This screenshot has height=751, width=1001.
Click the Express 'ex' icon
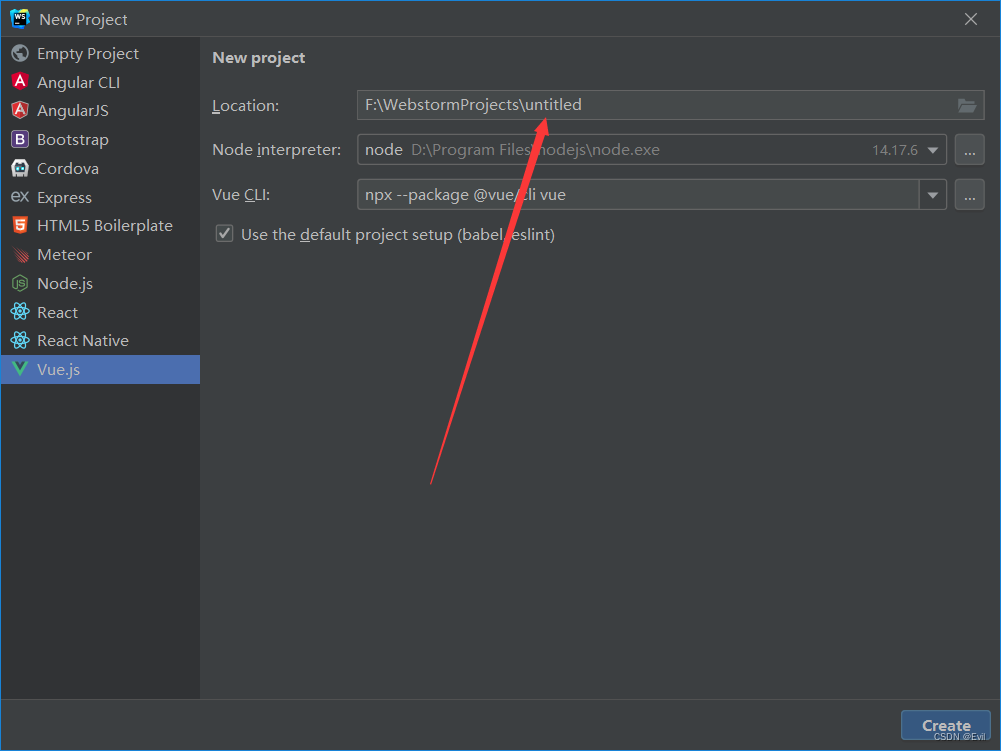19,197
